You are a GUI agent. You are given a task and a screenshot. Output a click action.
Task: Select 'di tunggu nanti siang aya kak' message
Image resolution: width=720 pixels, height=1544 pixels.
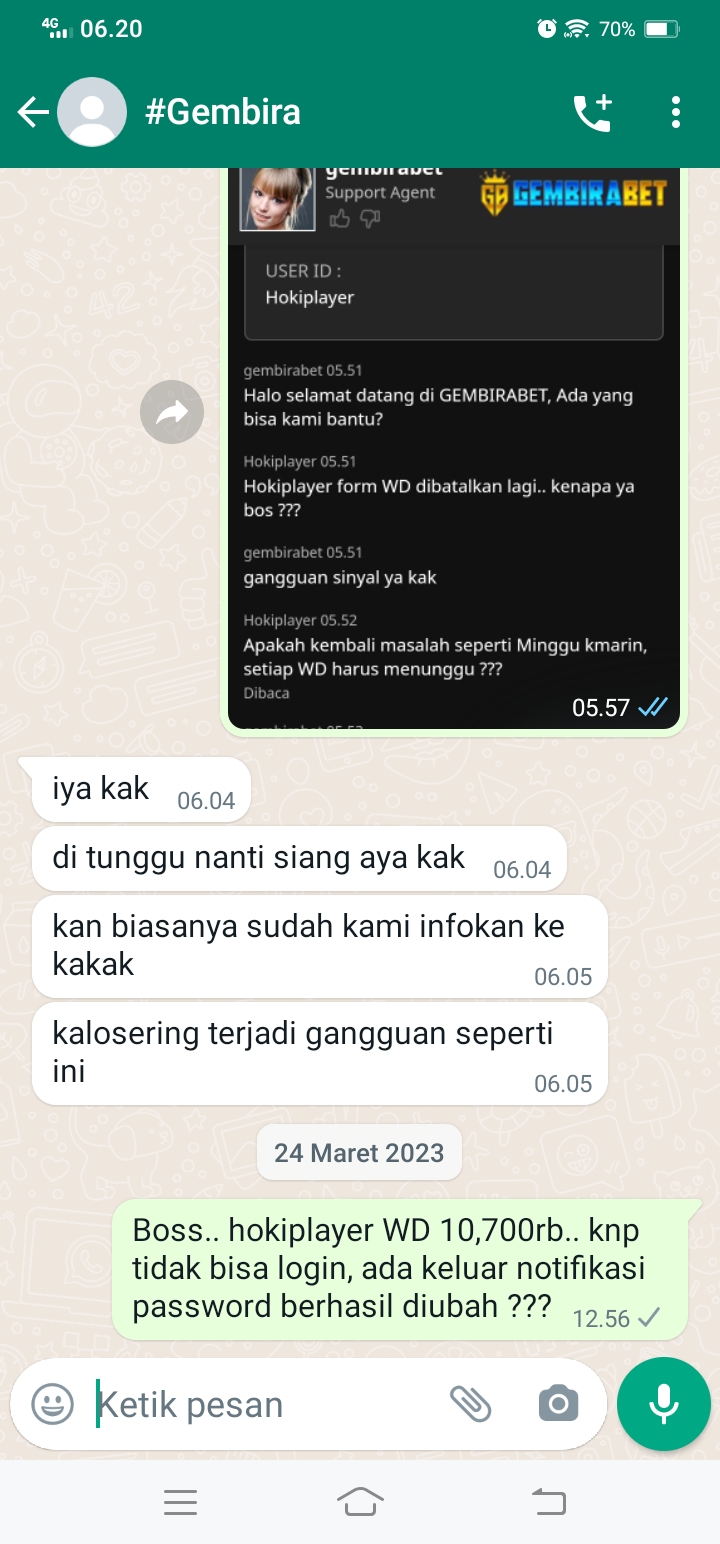[299, 859]
